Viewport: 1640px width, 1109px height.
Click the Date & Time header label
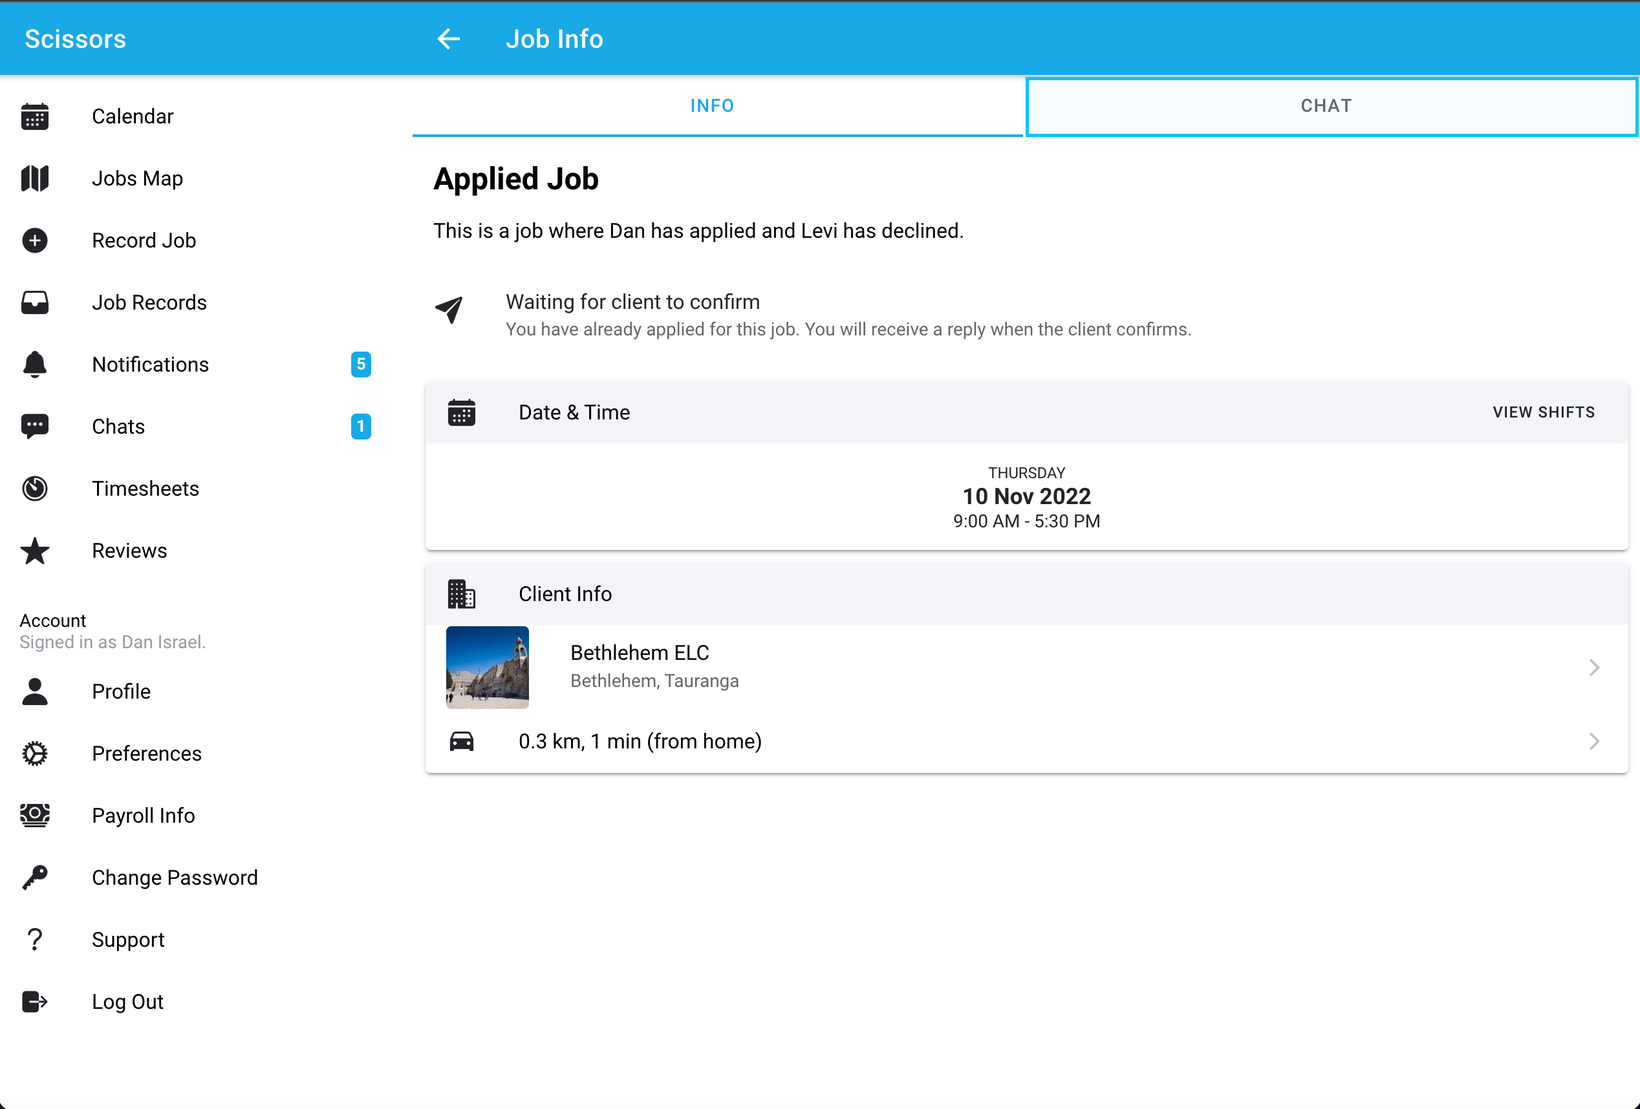click(574, 413)
